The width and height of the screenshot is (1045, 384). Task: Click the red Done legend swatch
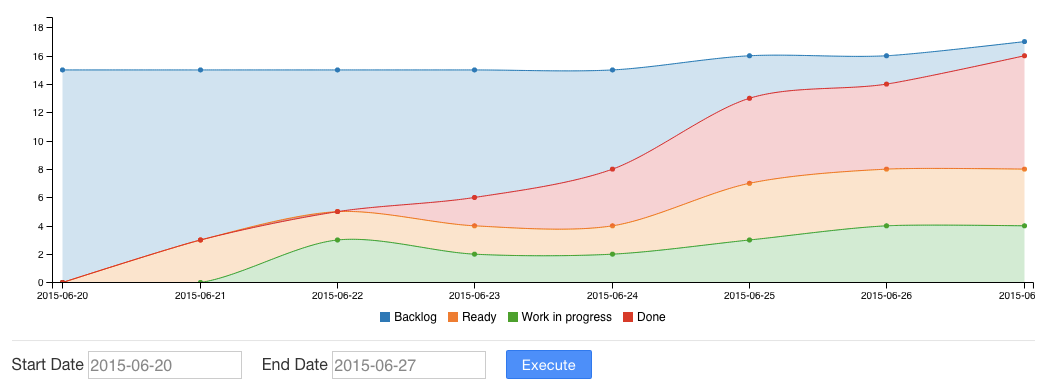click(x=628, y=317)
